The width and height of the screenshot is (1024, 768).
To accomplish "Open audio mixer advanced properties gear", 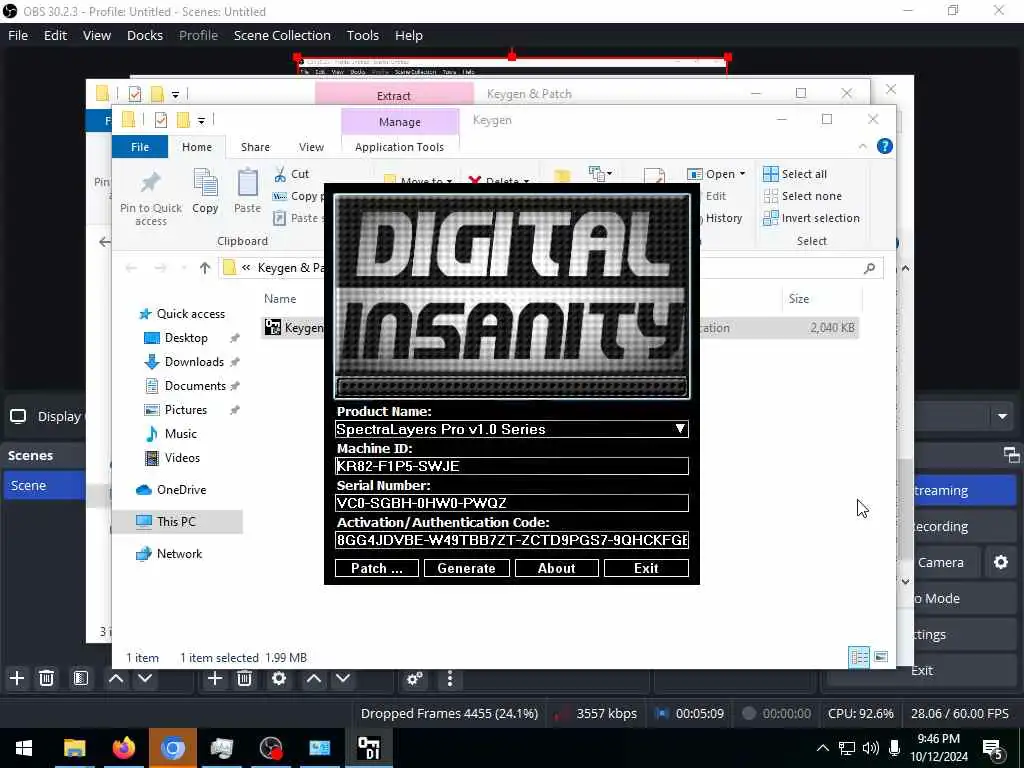I will click(415, 679).
